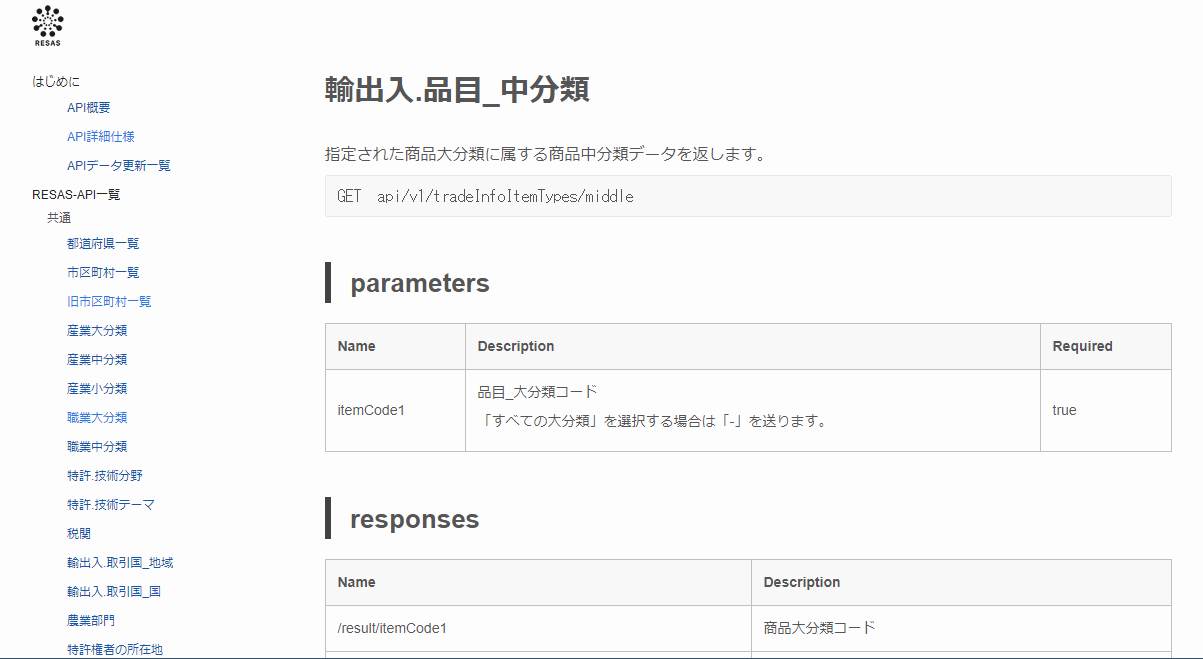Open the 産業中分類 documentation
The width and height of the screenshot is (1203, 659).
click(x=95, y=359)
